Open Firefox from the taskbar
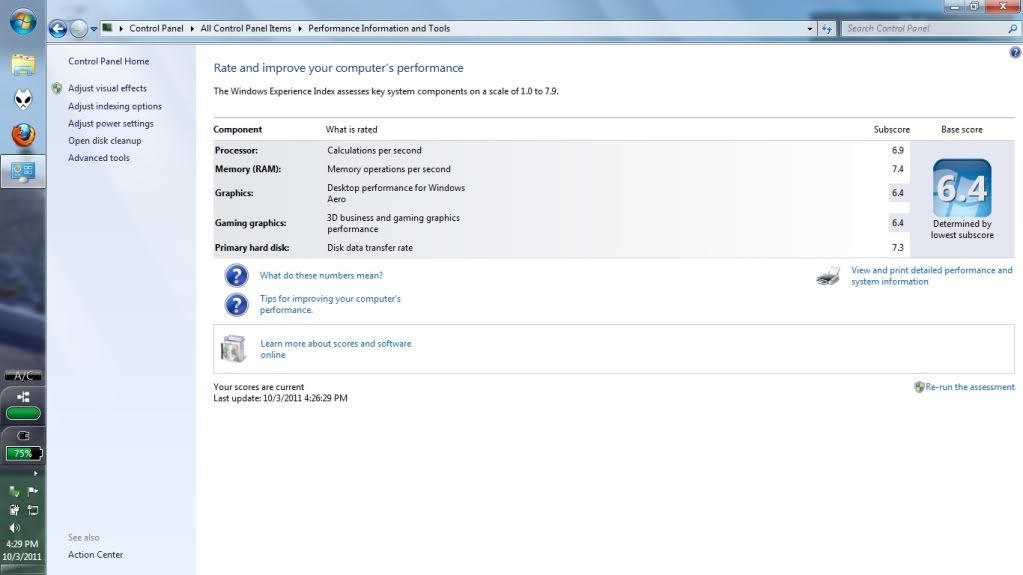This screenshot has height=575, width=1023. tap(23, 135)
